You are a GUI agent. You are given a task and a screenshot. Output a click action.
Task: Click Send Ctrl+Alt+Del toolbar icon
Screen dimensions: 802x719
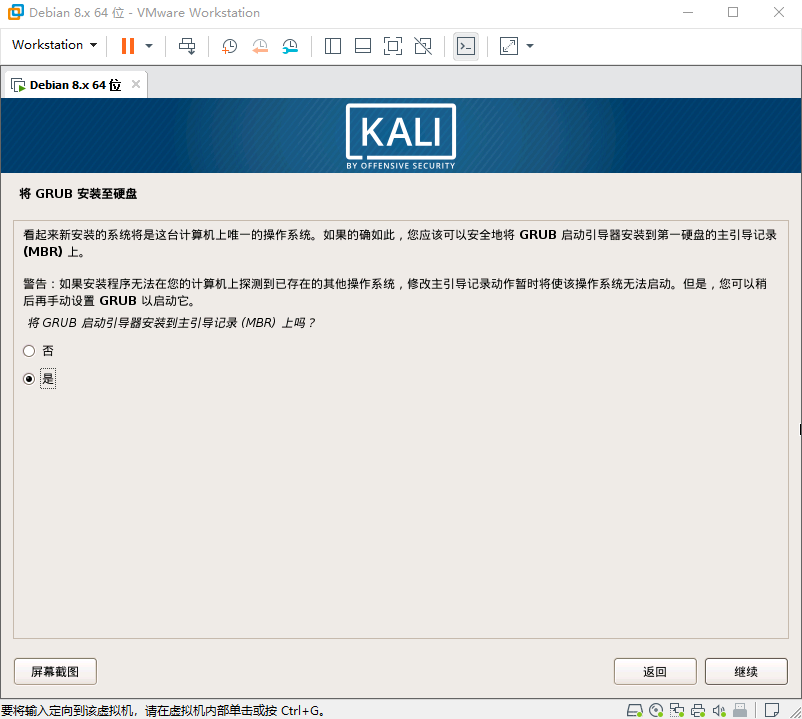187,46
